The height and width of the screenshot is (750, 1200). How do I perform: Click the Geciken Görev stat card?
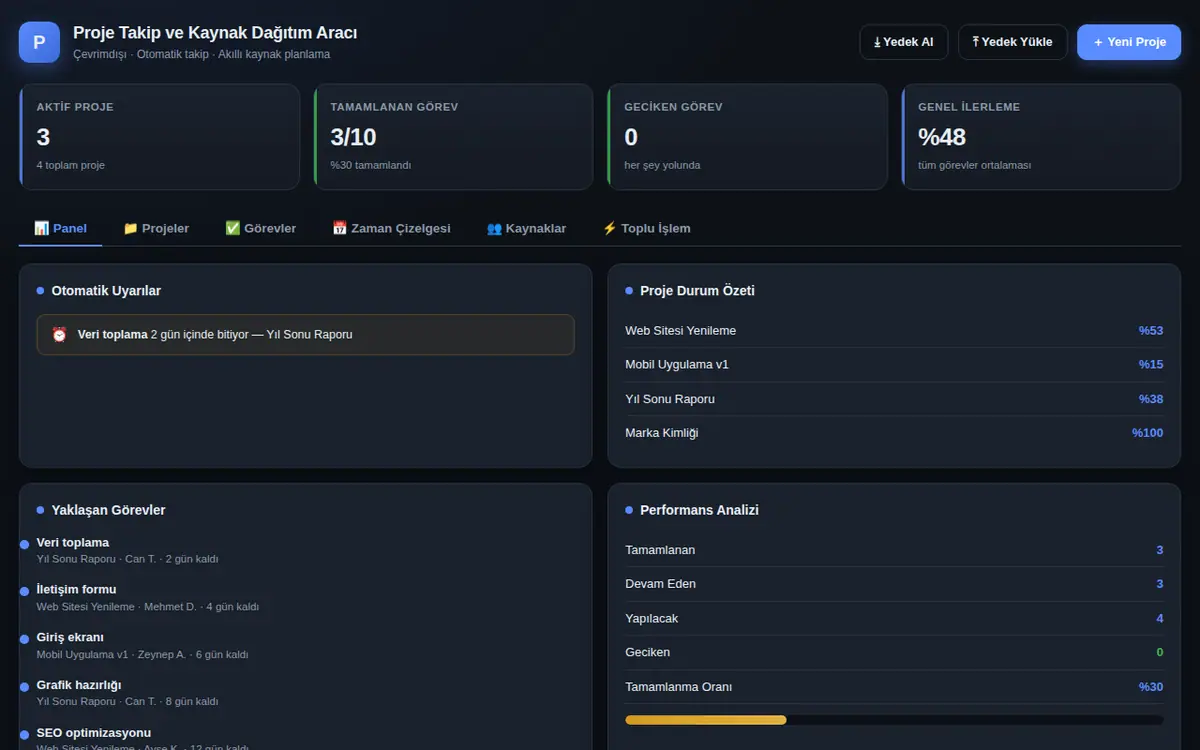point(747,137)
